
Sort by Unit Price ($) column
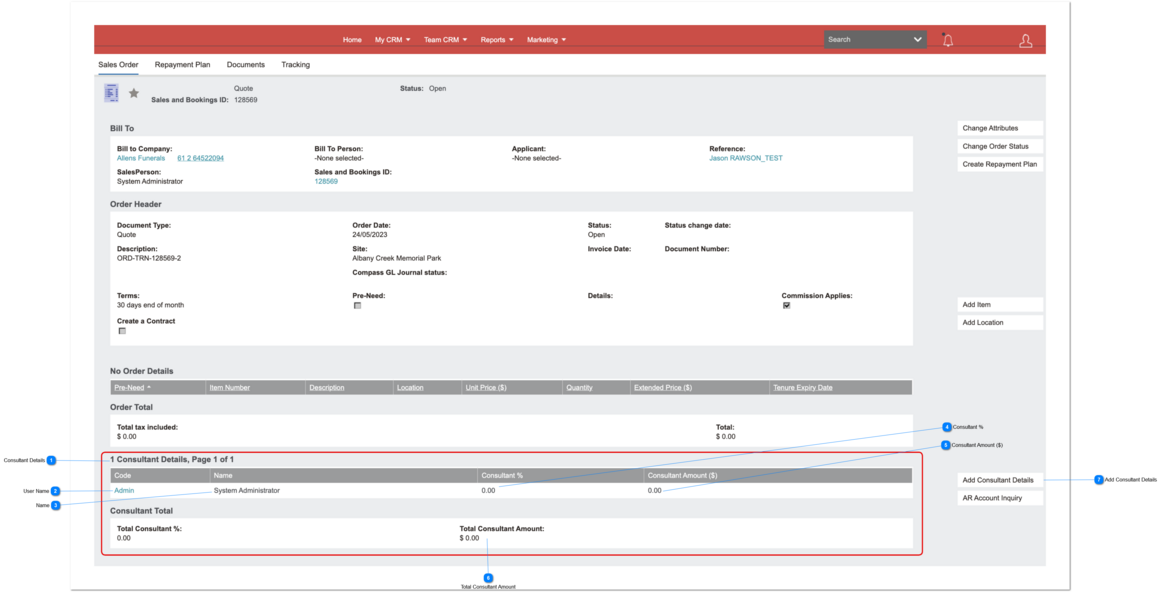pos(486,388)
